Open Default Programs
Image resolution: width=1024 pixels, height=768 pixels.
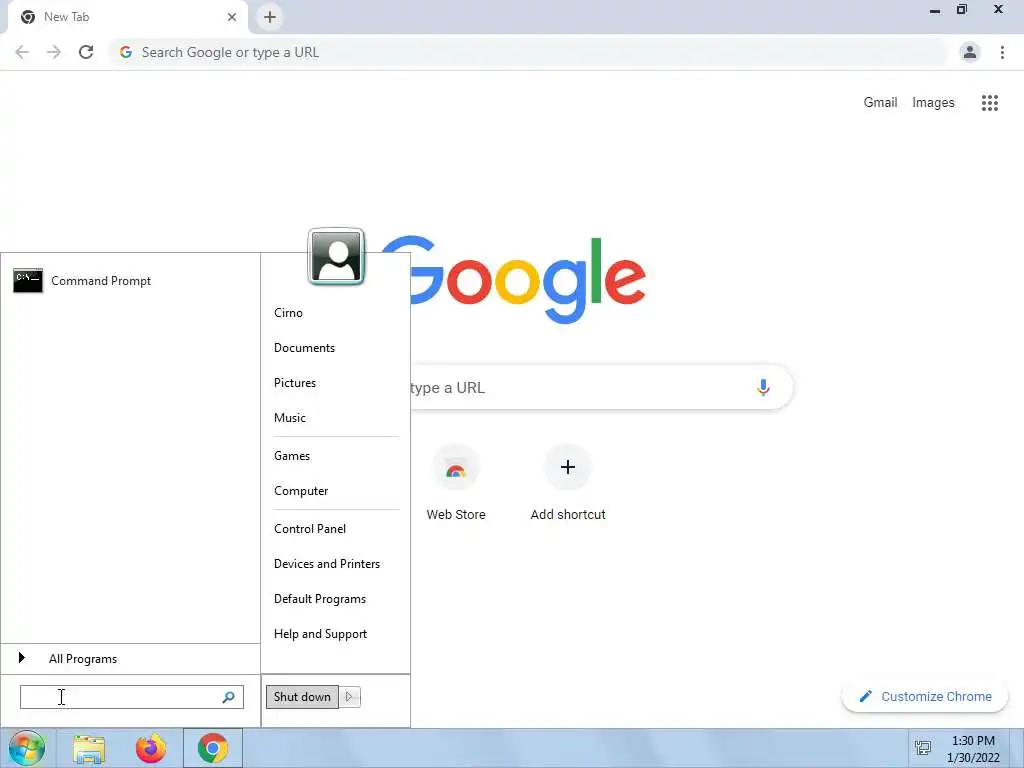click(319, 599)
